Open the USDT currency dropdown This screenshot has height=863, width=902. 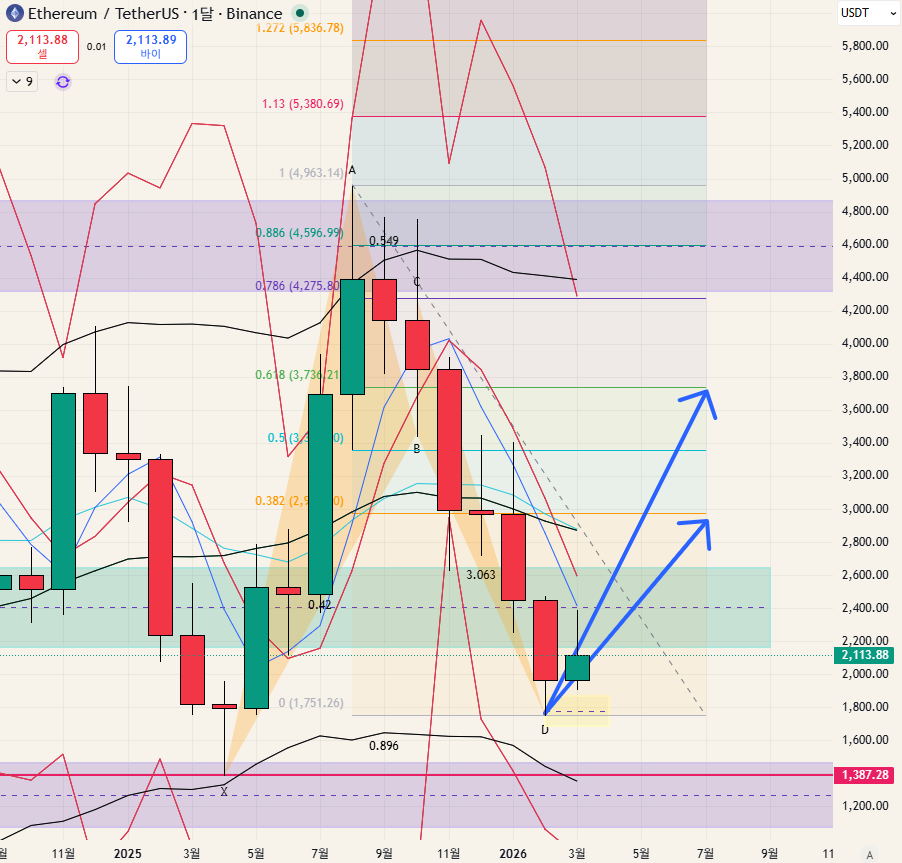868,13
